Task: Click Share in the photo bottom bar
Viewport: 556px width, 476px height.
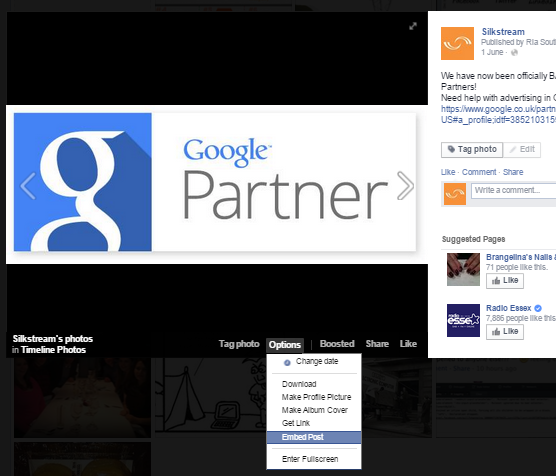Action: [377, 344]
